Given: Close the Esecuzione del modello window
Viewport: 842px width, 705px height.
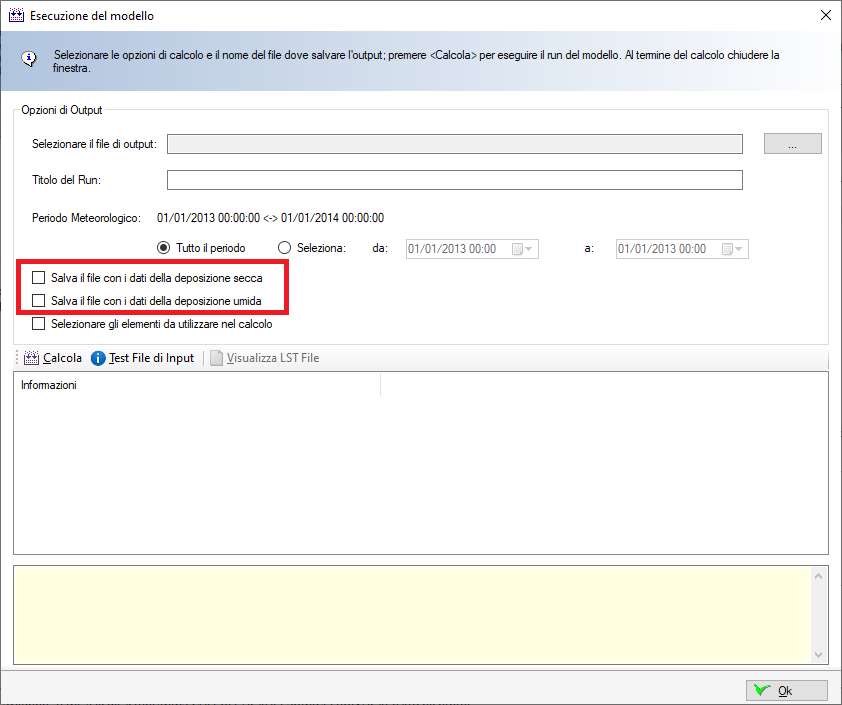Looking at the screenshot, I should pos(825,16).
